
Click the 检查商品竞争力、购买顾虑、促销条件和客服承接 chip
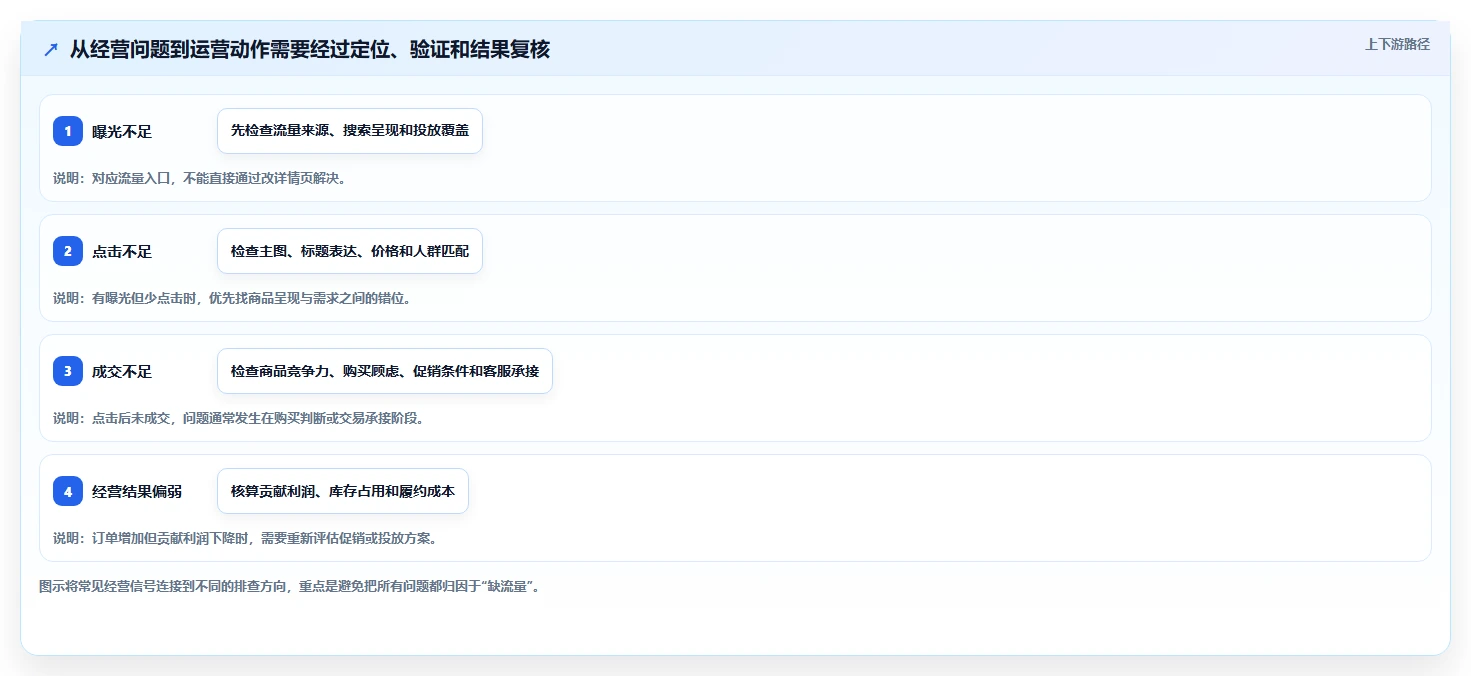[x=385, y=371]
